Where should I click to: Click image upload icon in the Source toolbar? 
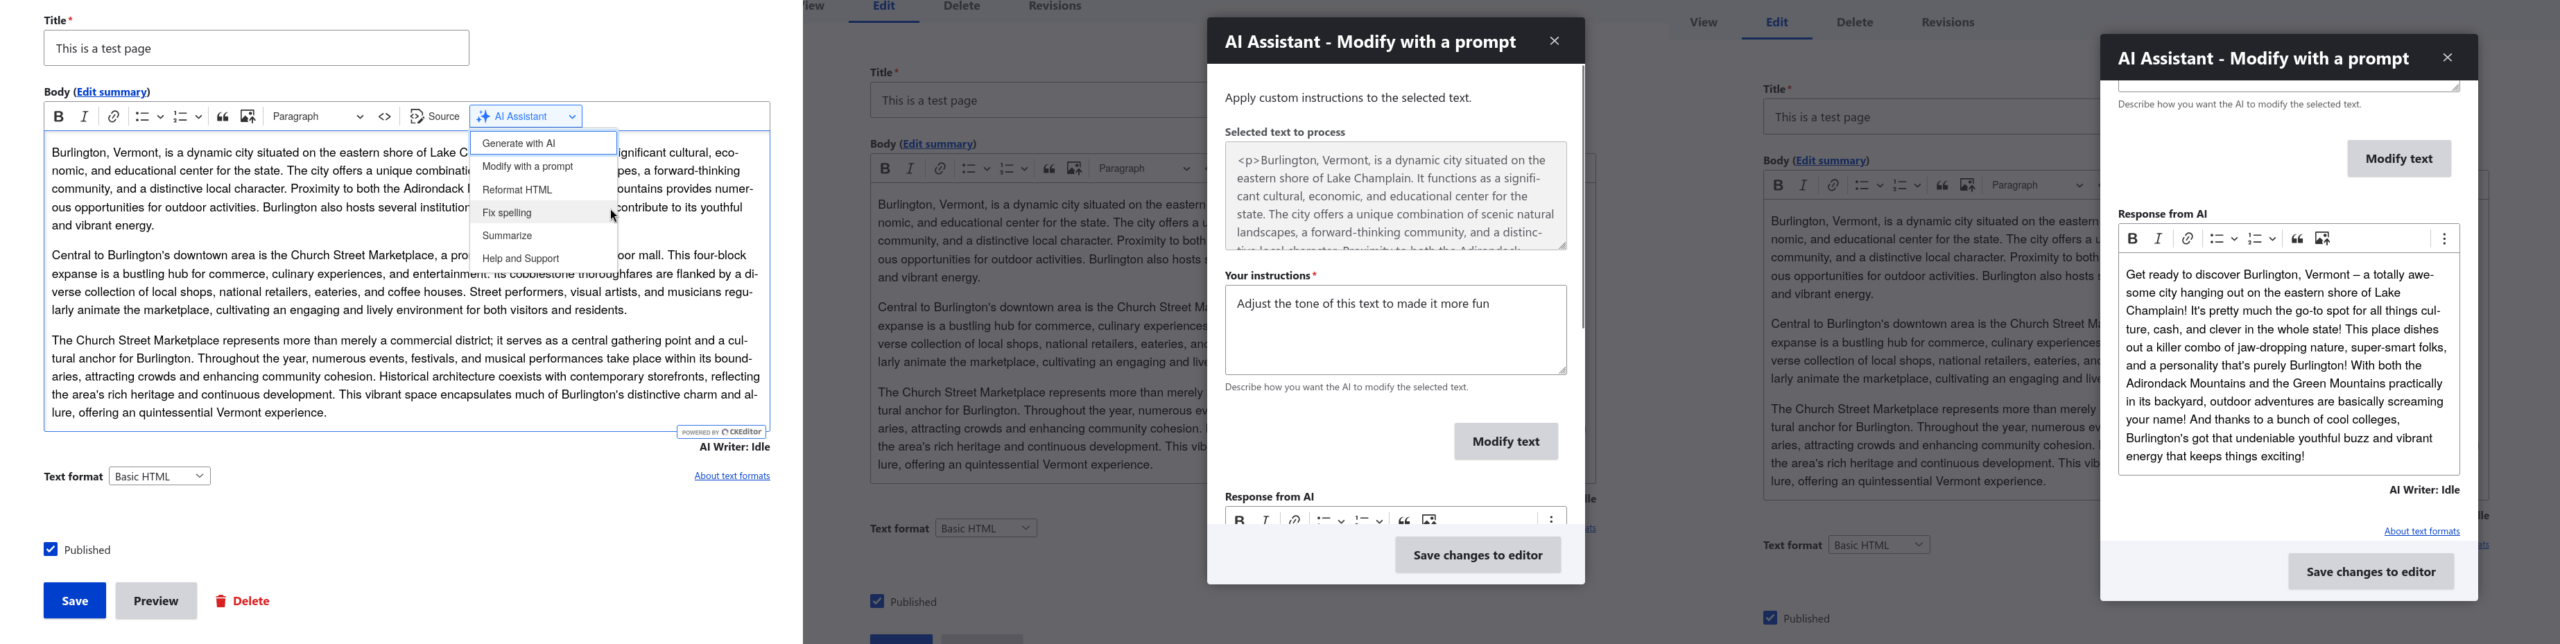[248, 117]
